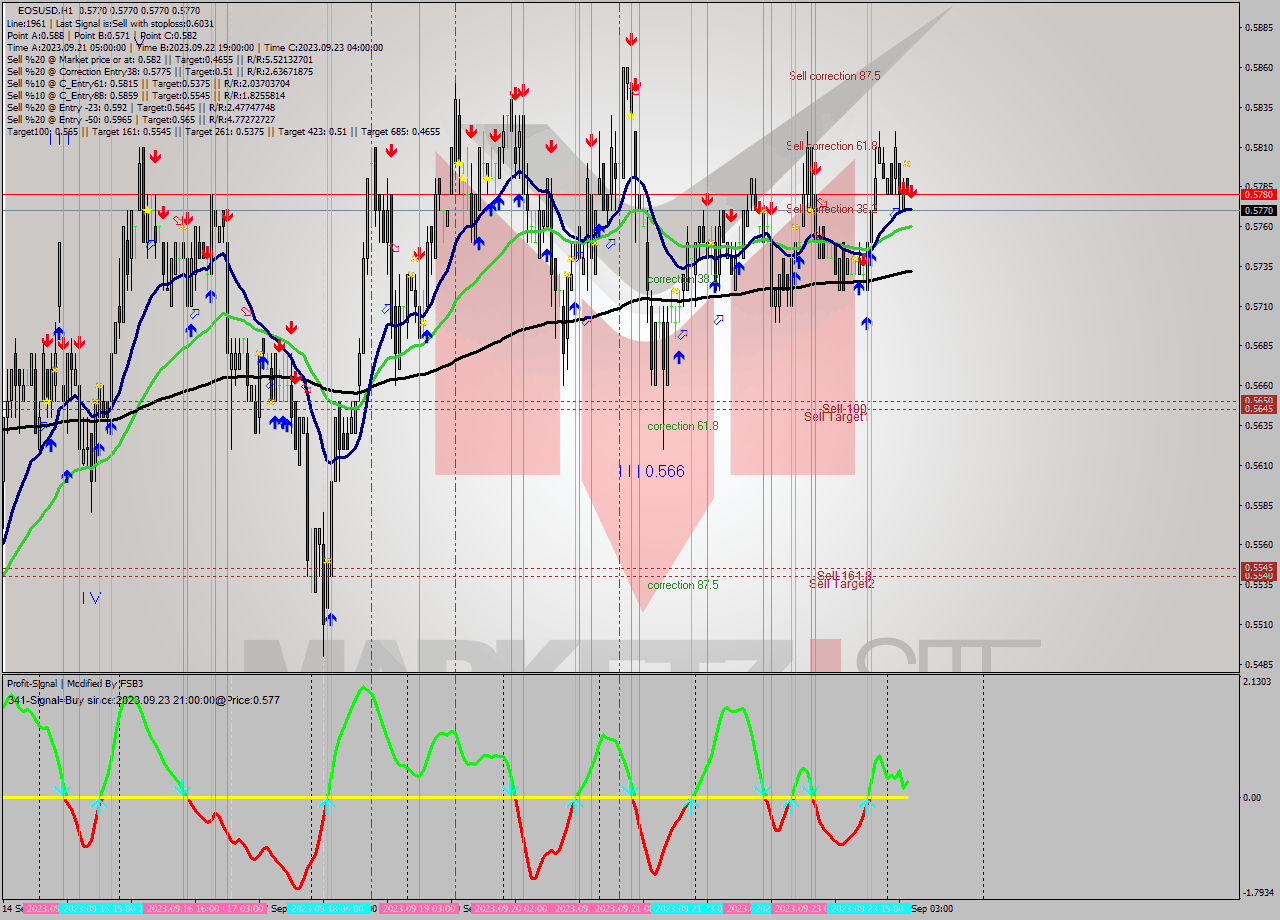Click the -1.7934 oscillator scale value
This screenshot has width=1280, height=920.
coord(1258,892)
